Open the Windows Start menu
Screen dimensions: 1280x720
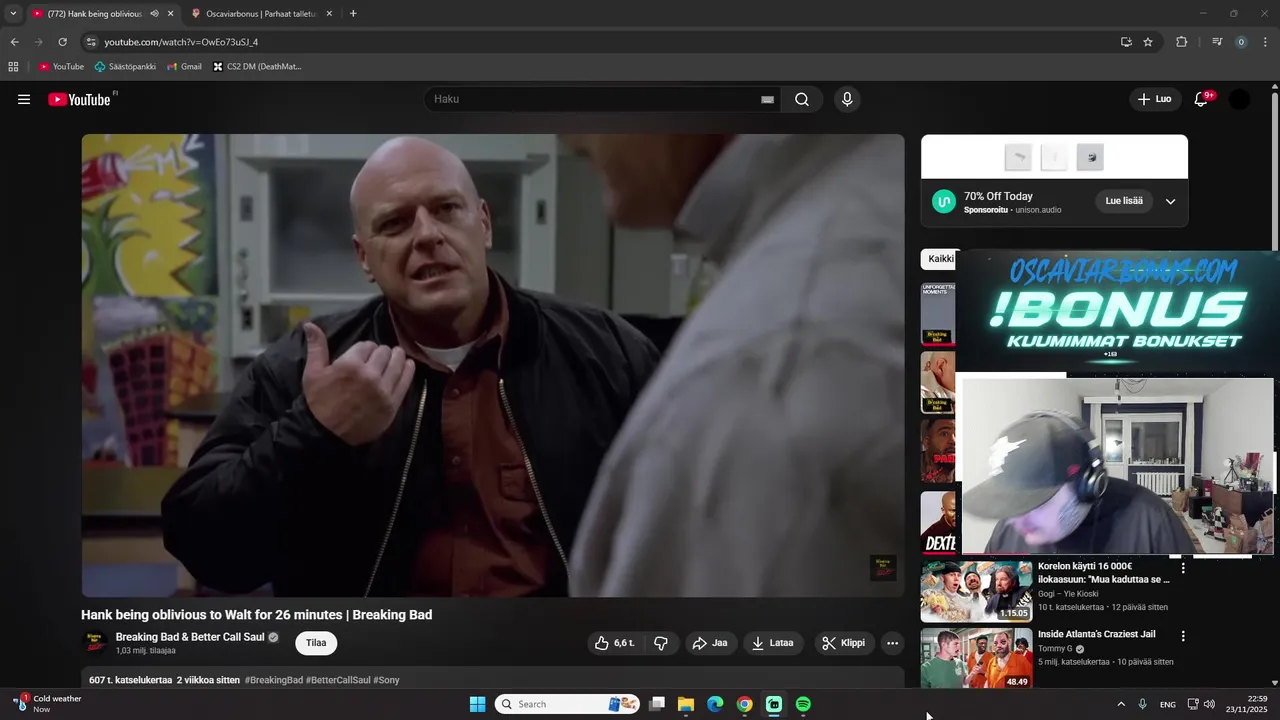click(478, 704)
